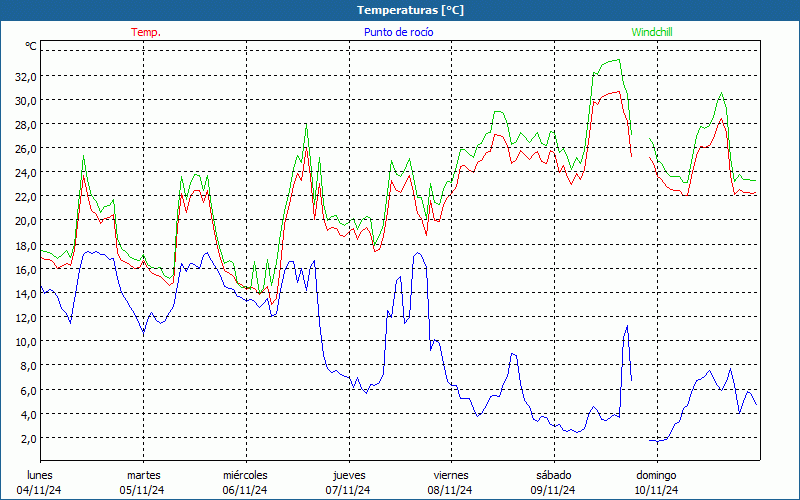Click the 18,0 y-axis value
This screenshot has width=800, height=500.
coord(26,245)
